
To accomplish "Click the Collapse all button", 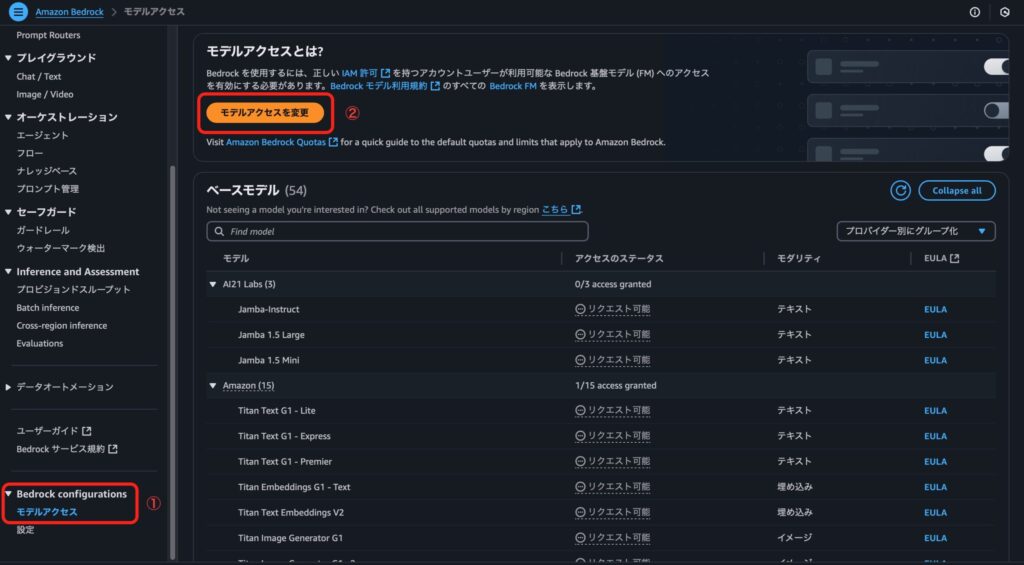I will click(x=957, y=191).
